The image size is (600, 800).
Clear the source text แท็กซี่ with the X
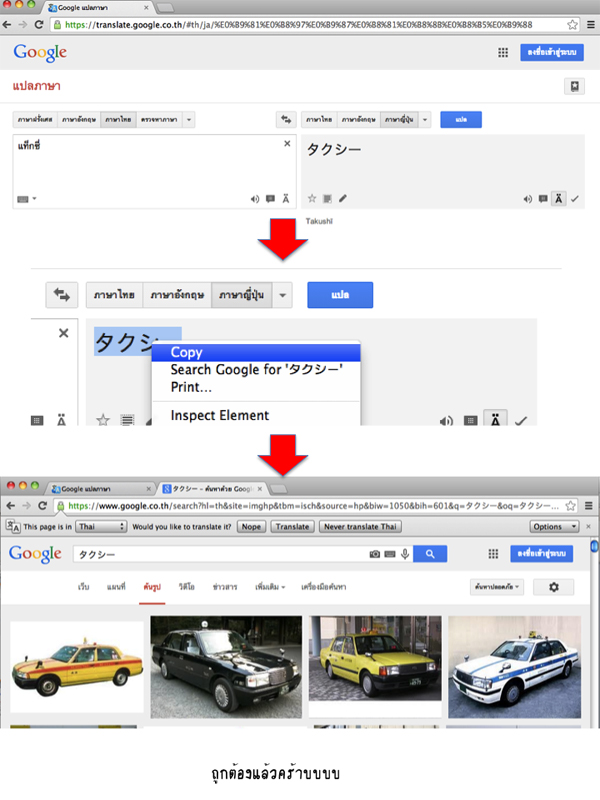(x=287, y=143)
